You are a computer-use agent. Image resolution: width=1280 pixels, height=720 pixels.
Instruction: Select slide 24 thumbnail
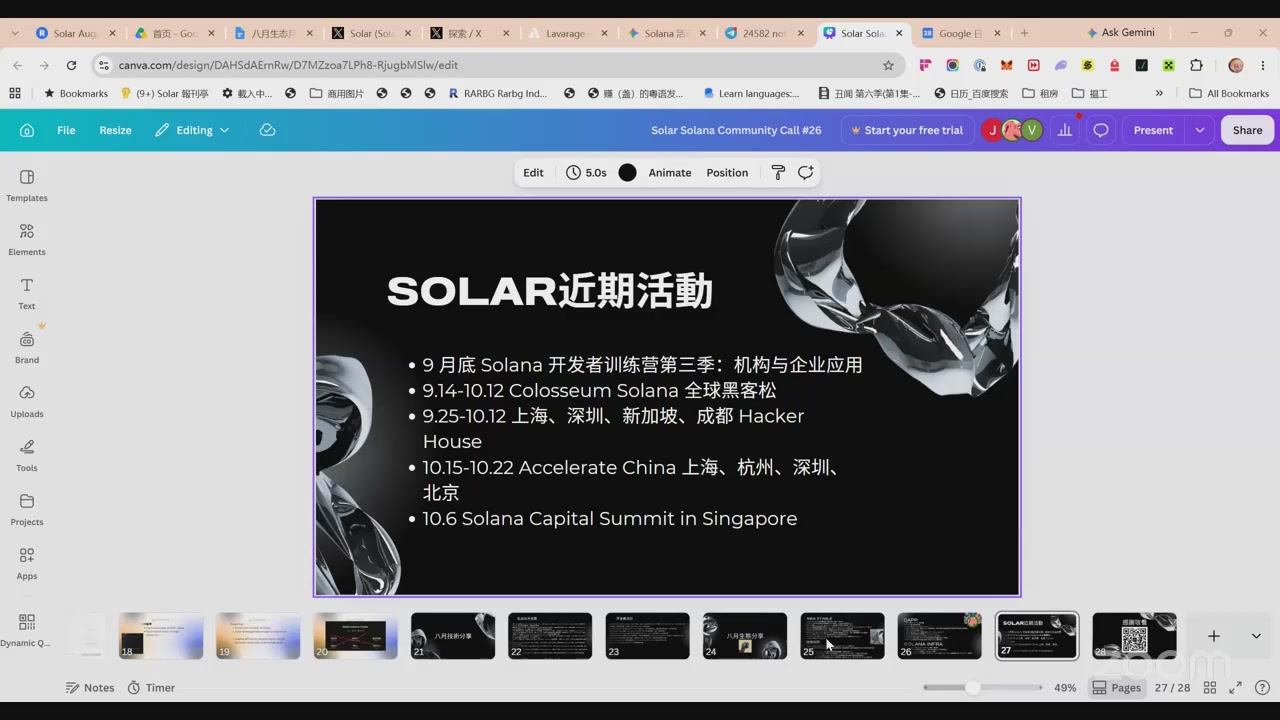[x=745, y=636]
